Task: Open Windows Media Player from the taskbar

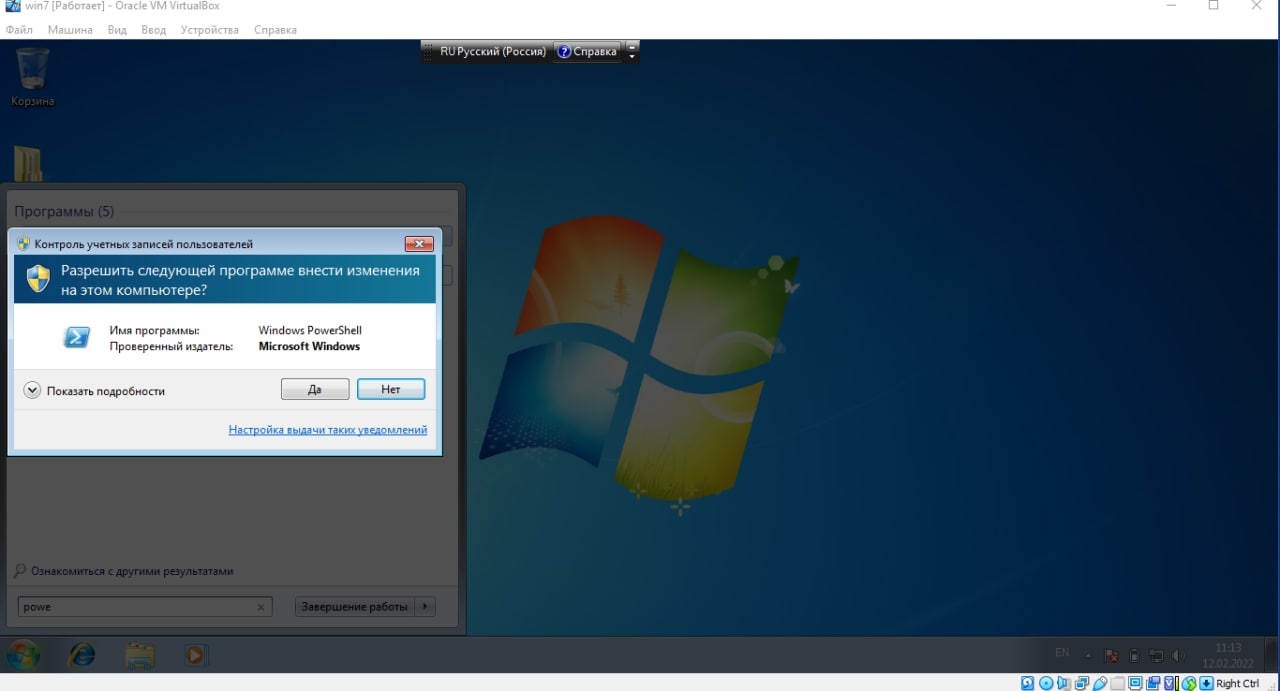Action: [x=196, y=655]
